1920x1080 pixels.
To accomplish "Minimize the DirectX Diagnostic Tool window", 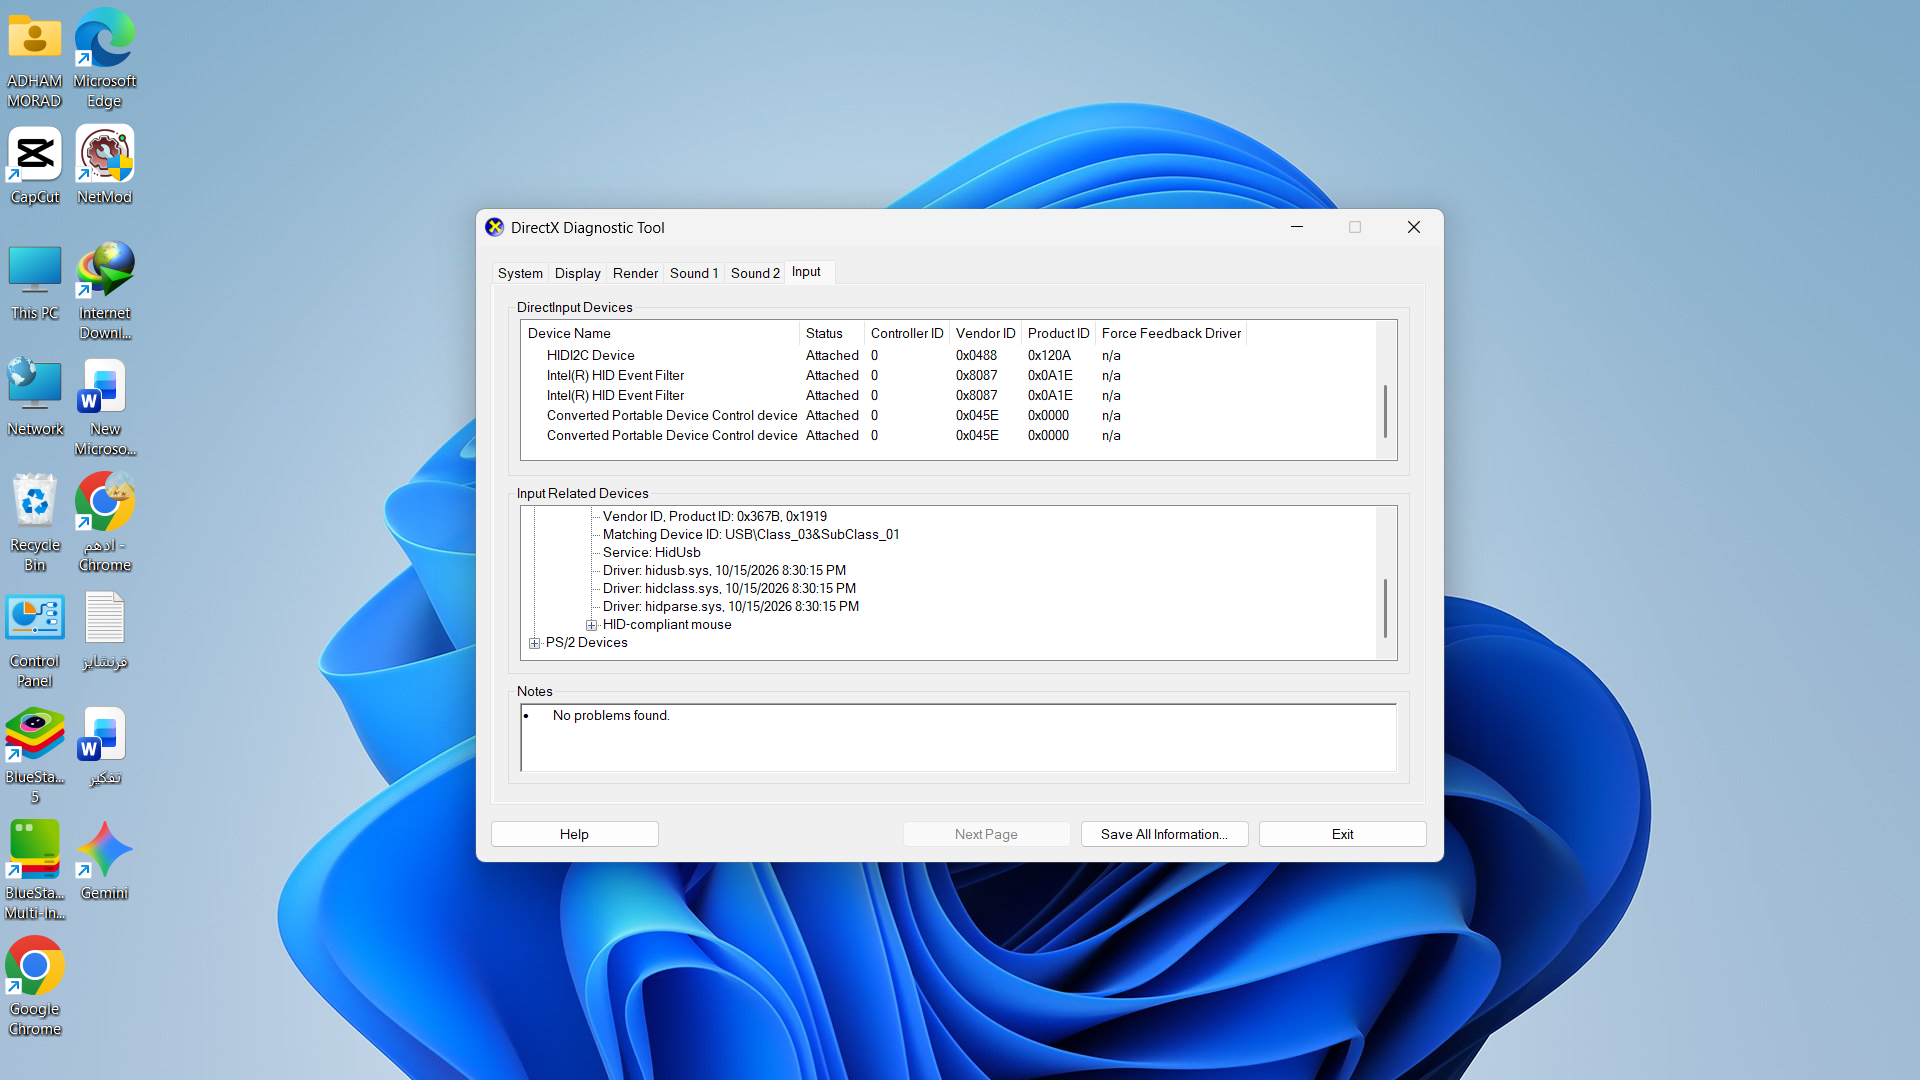I will [x=1297, y=227].
